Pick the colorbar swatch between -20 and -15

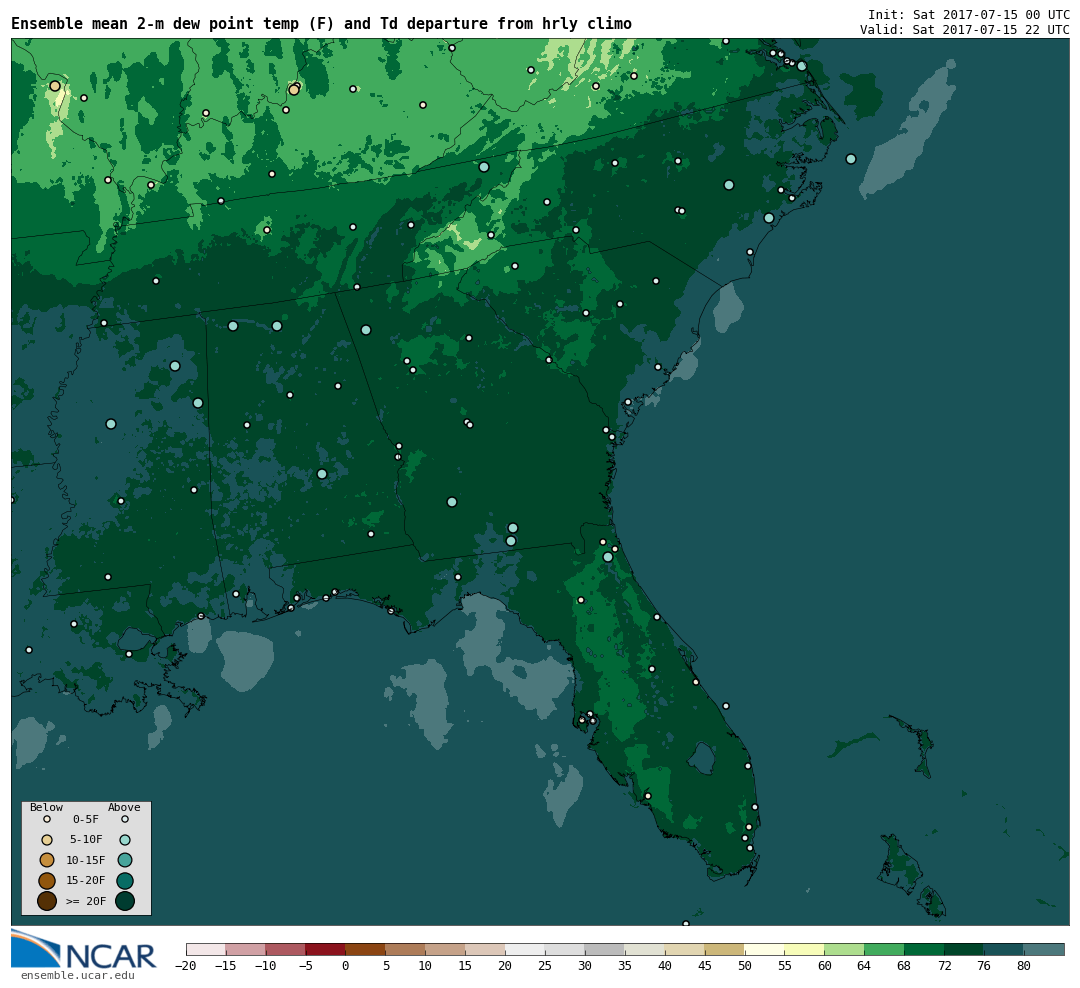coord(206,949)
